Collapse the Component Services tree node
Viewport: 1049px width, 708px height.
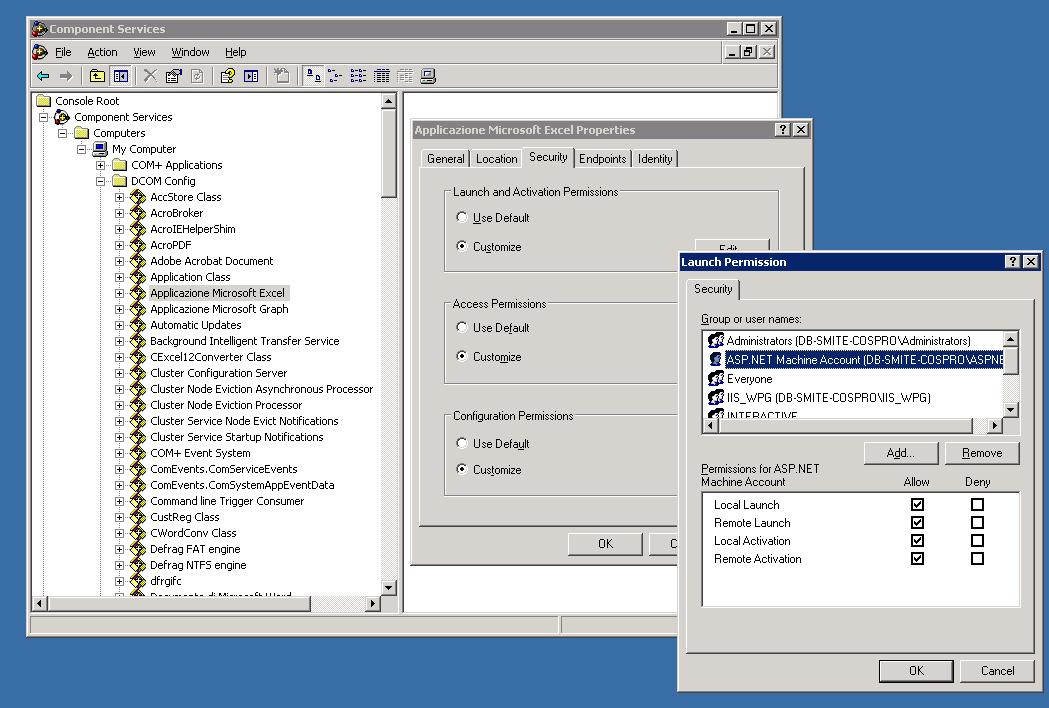(44, 117)
